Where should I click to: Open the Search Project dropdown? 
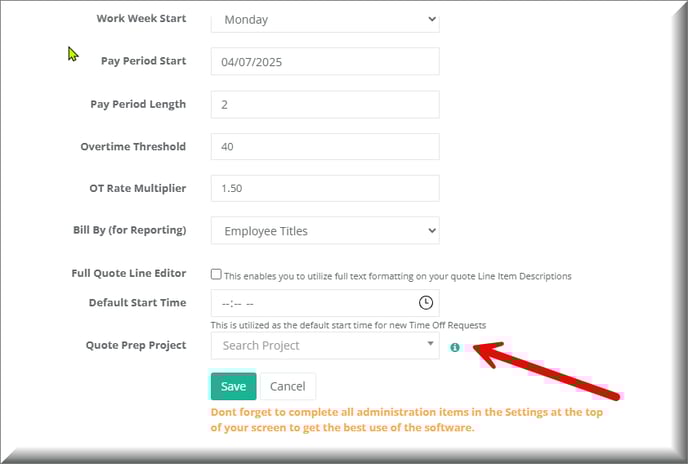tap(325, 345)
